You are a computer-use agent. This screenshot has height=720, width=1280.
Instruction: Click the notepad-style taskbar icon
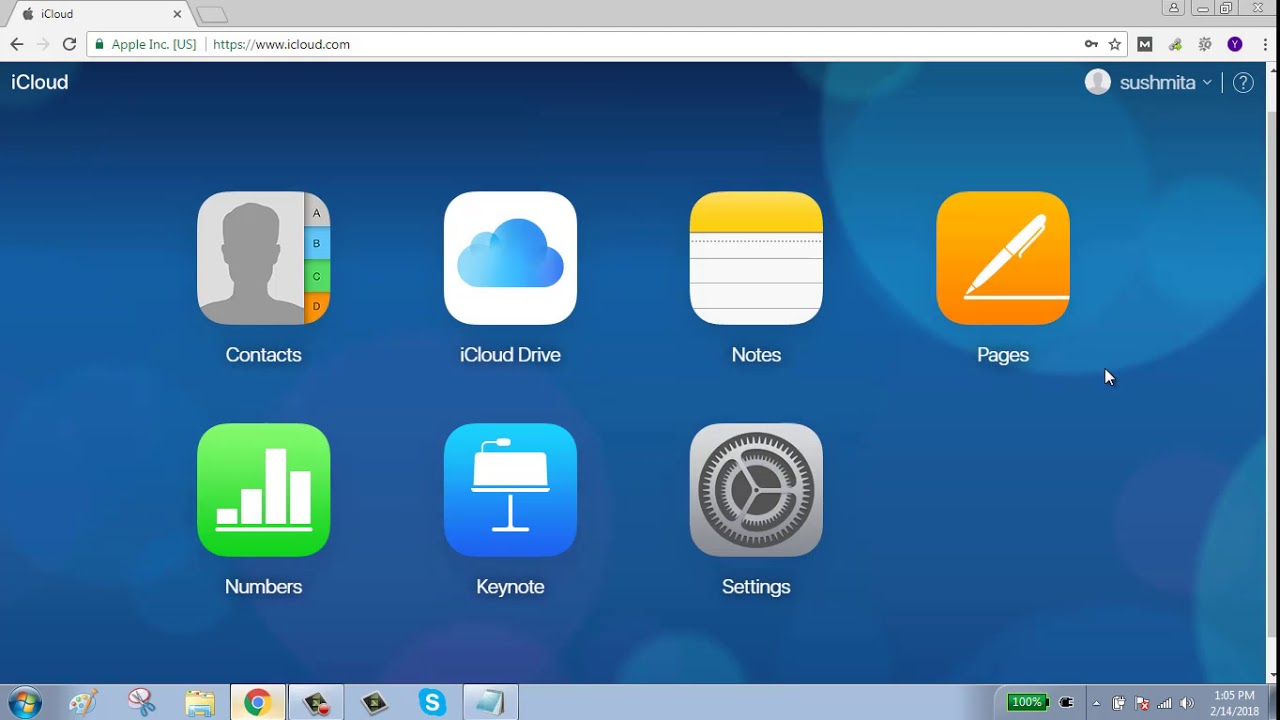coord(490,702)
